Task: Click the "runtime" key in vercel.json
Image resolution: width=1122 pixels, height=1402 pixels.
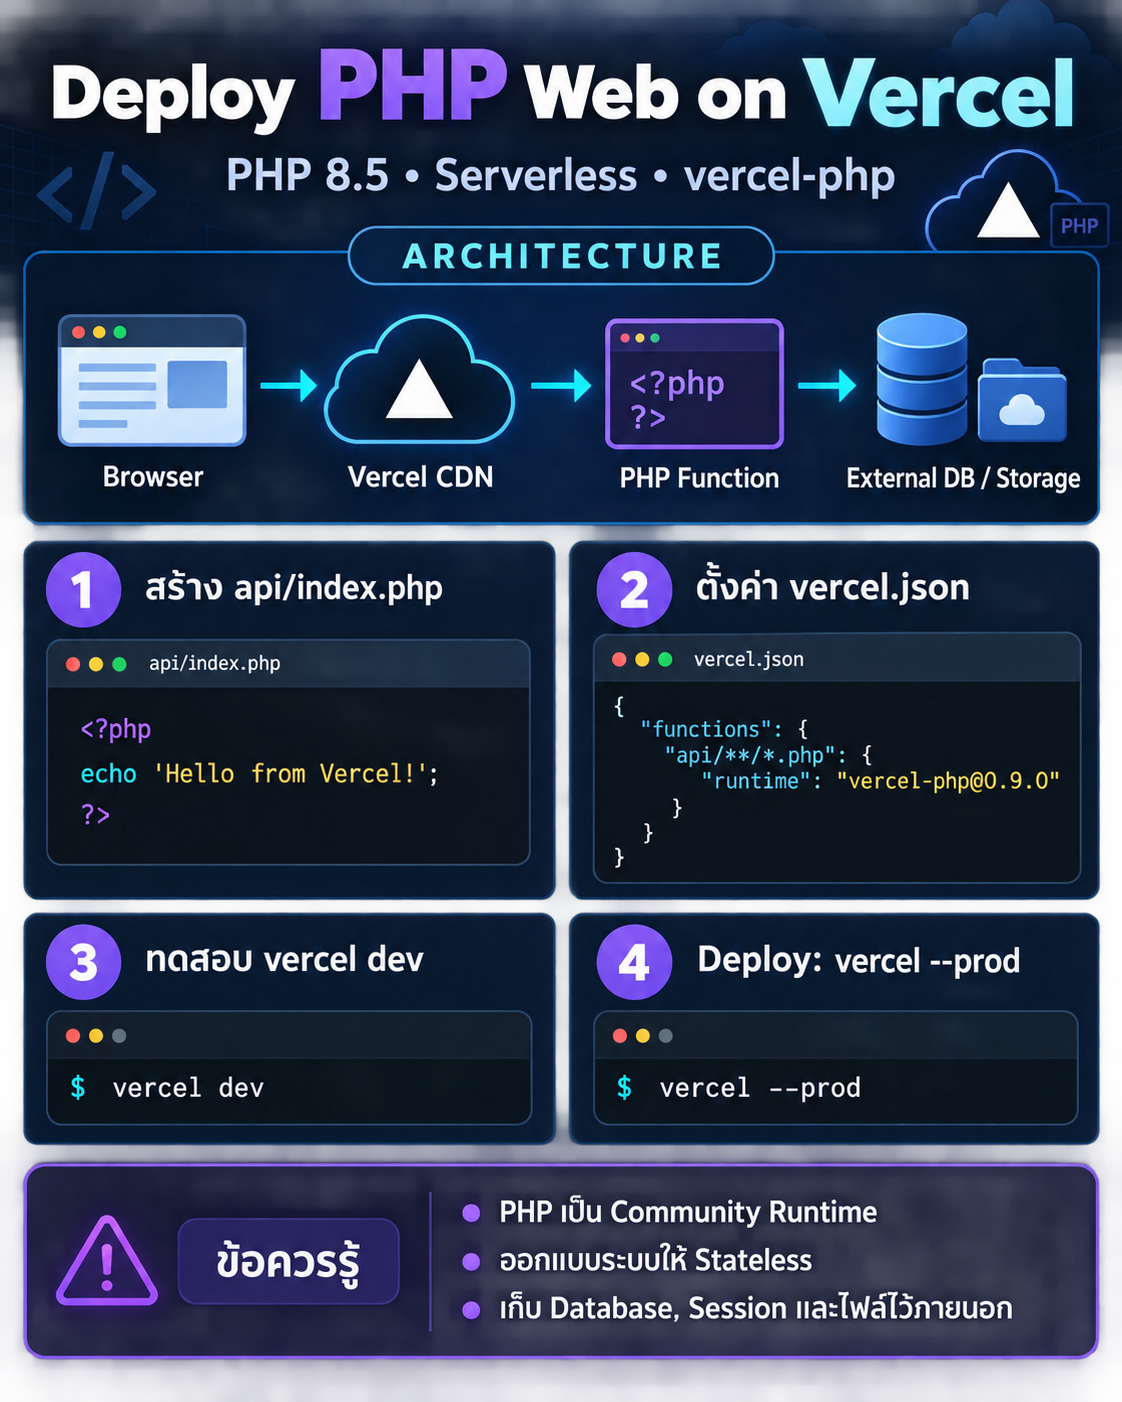Action: [x=756, y=781]
